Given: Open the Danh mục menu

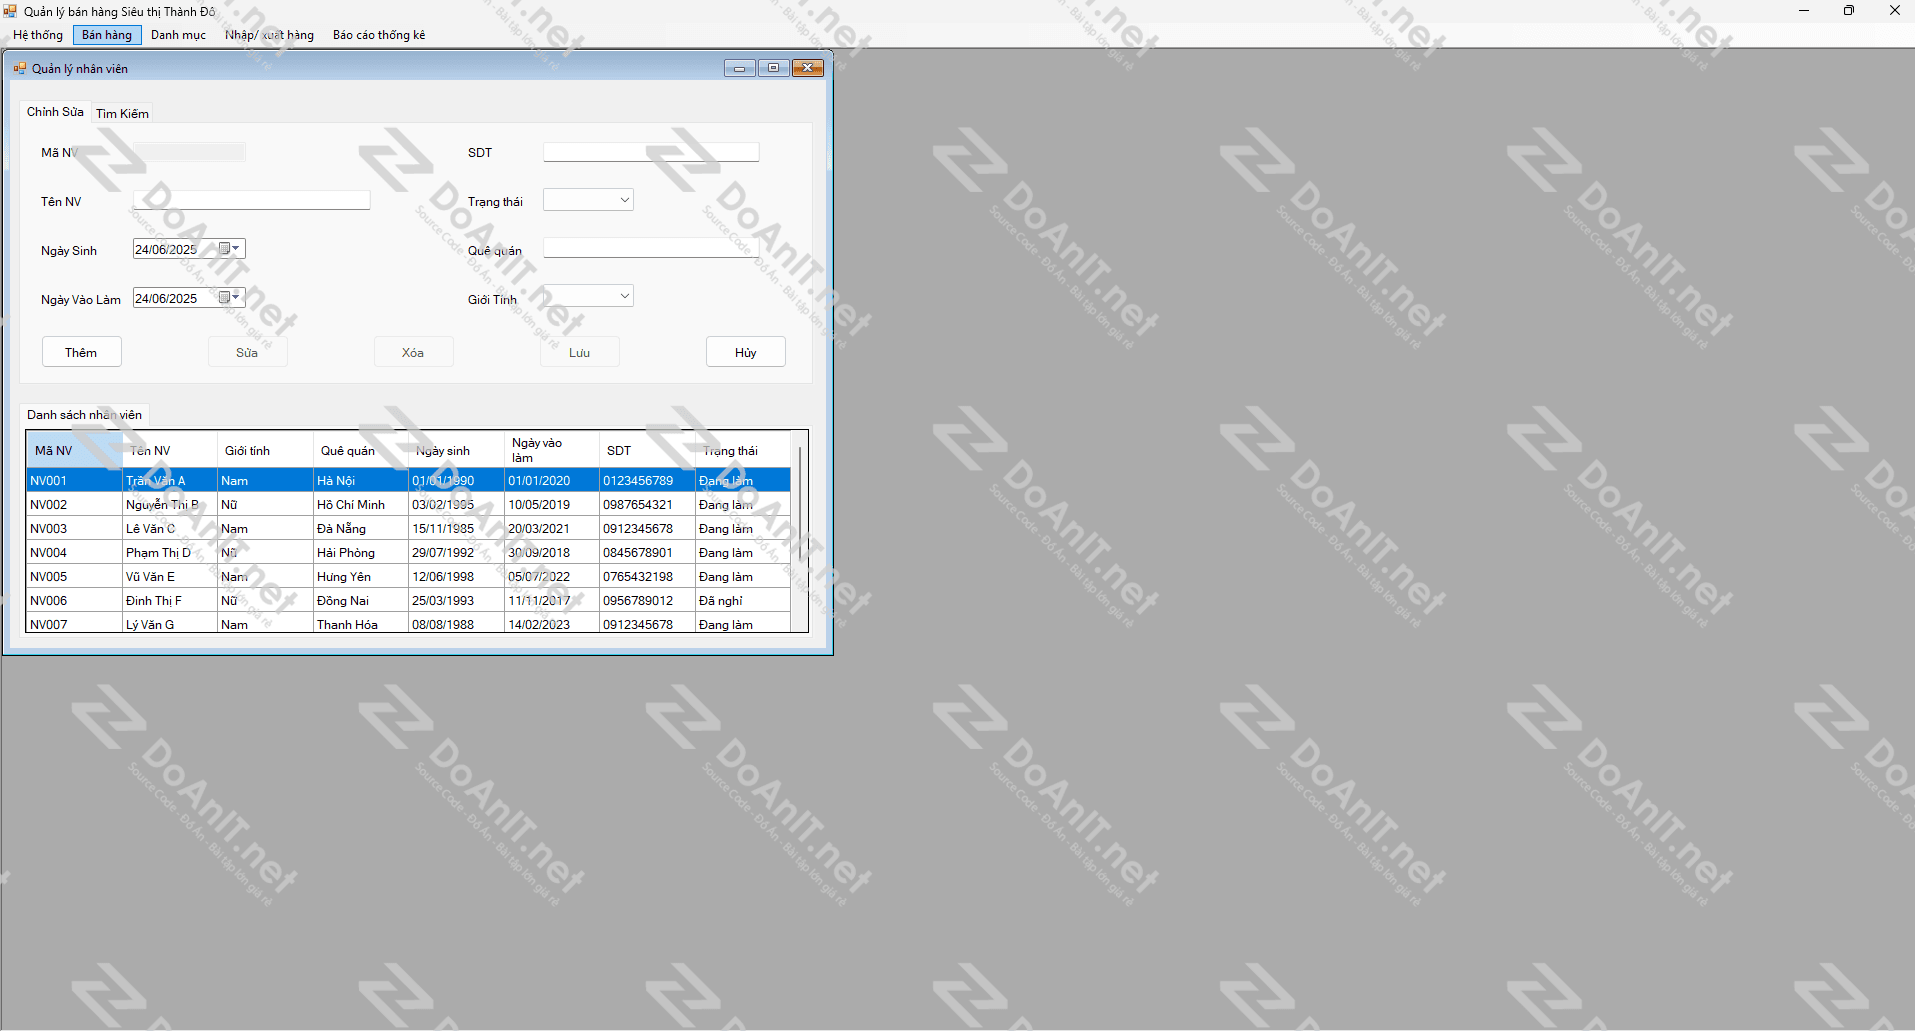Looking at the screenshot, I should click(x=178, y=35).
